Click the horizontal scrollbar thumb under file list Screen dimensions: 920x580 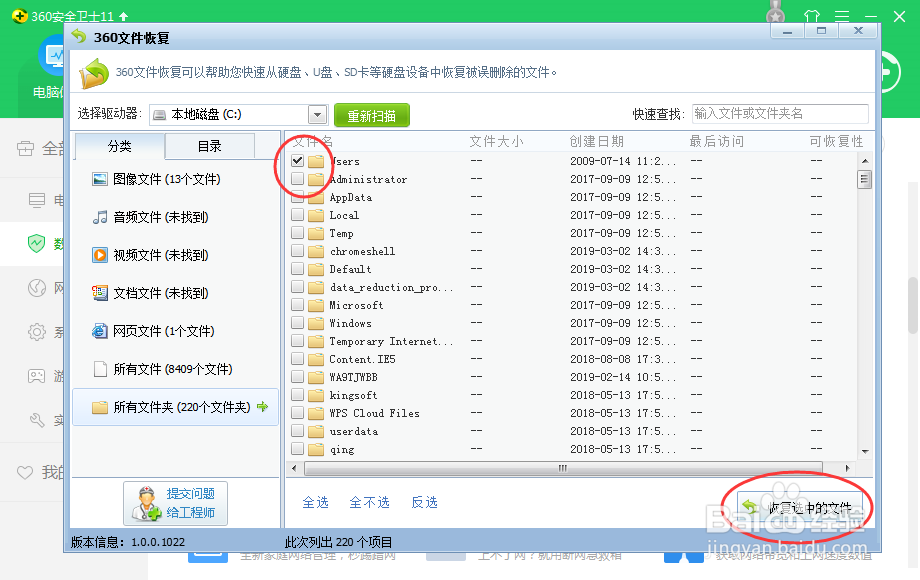563,468
